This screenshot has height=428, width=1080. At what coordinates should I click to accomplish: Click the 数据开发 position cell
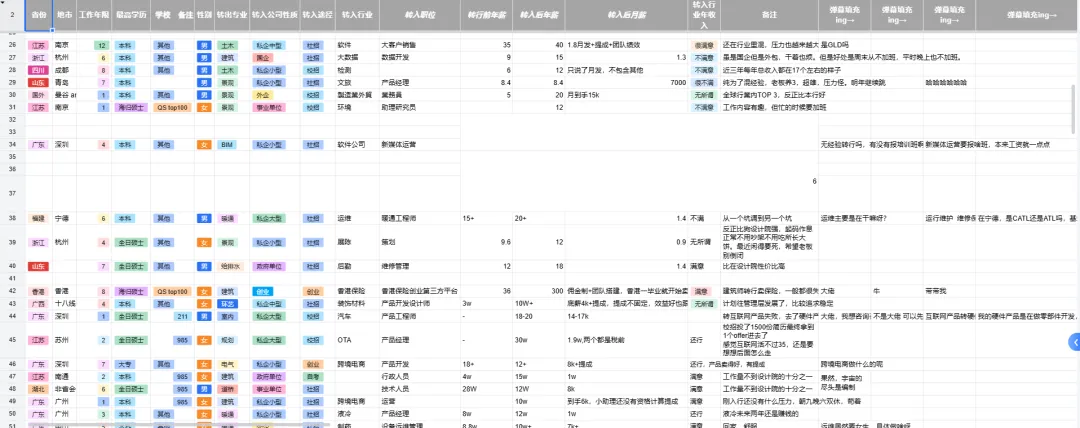[419, 57]
